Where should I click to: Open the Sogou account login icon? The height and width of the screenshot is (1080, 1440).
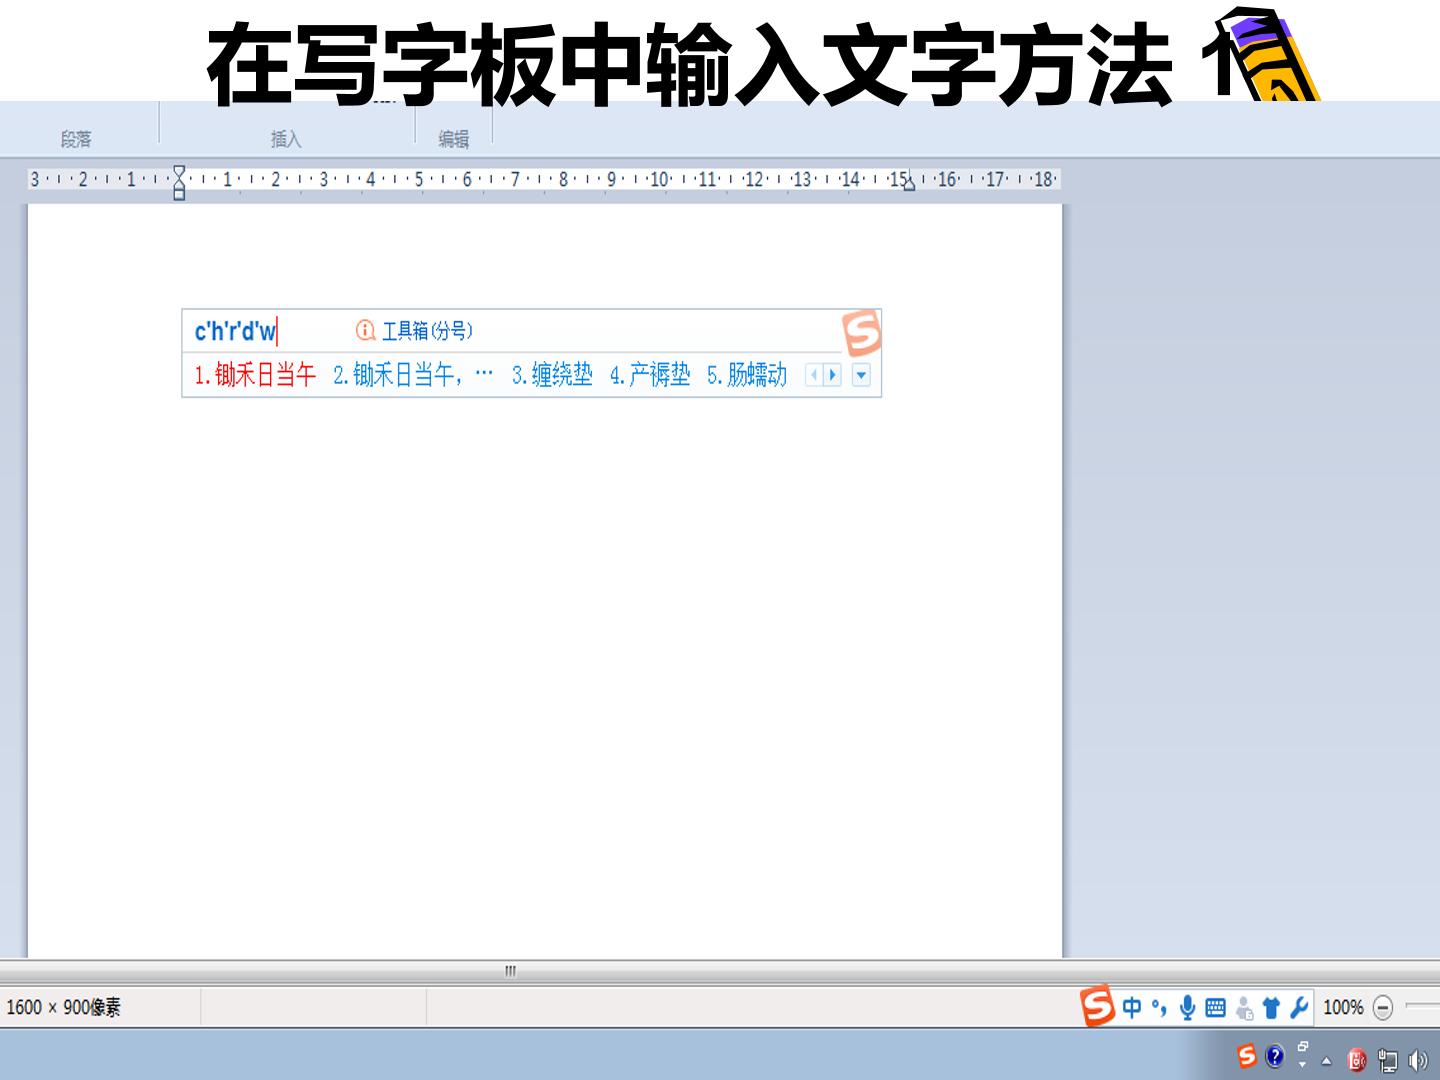tap(1244, 1008)
